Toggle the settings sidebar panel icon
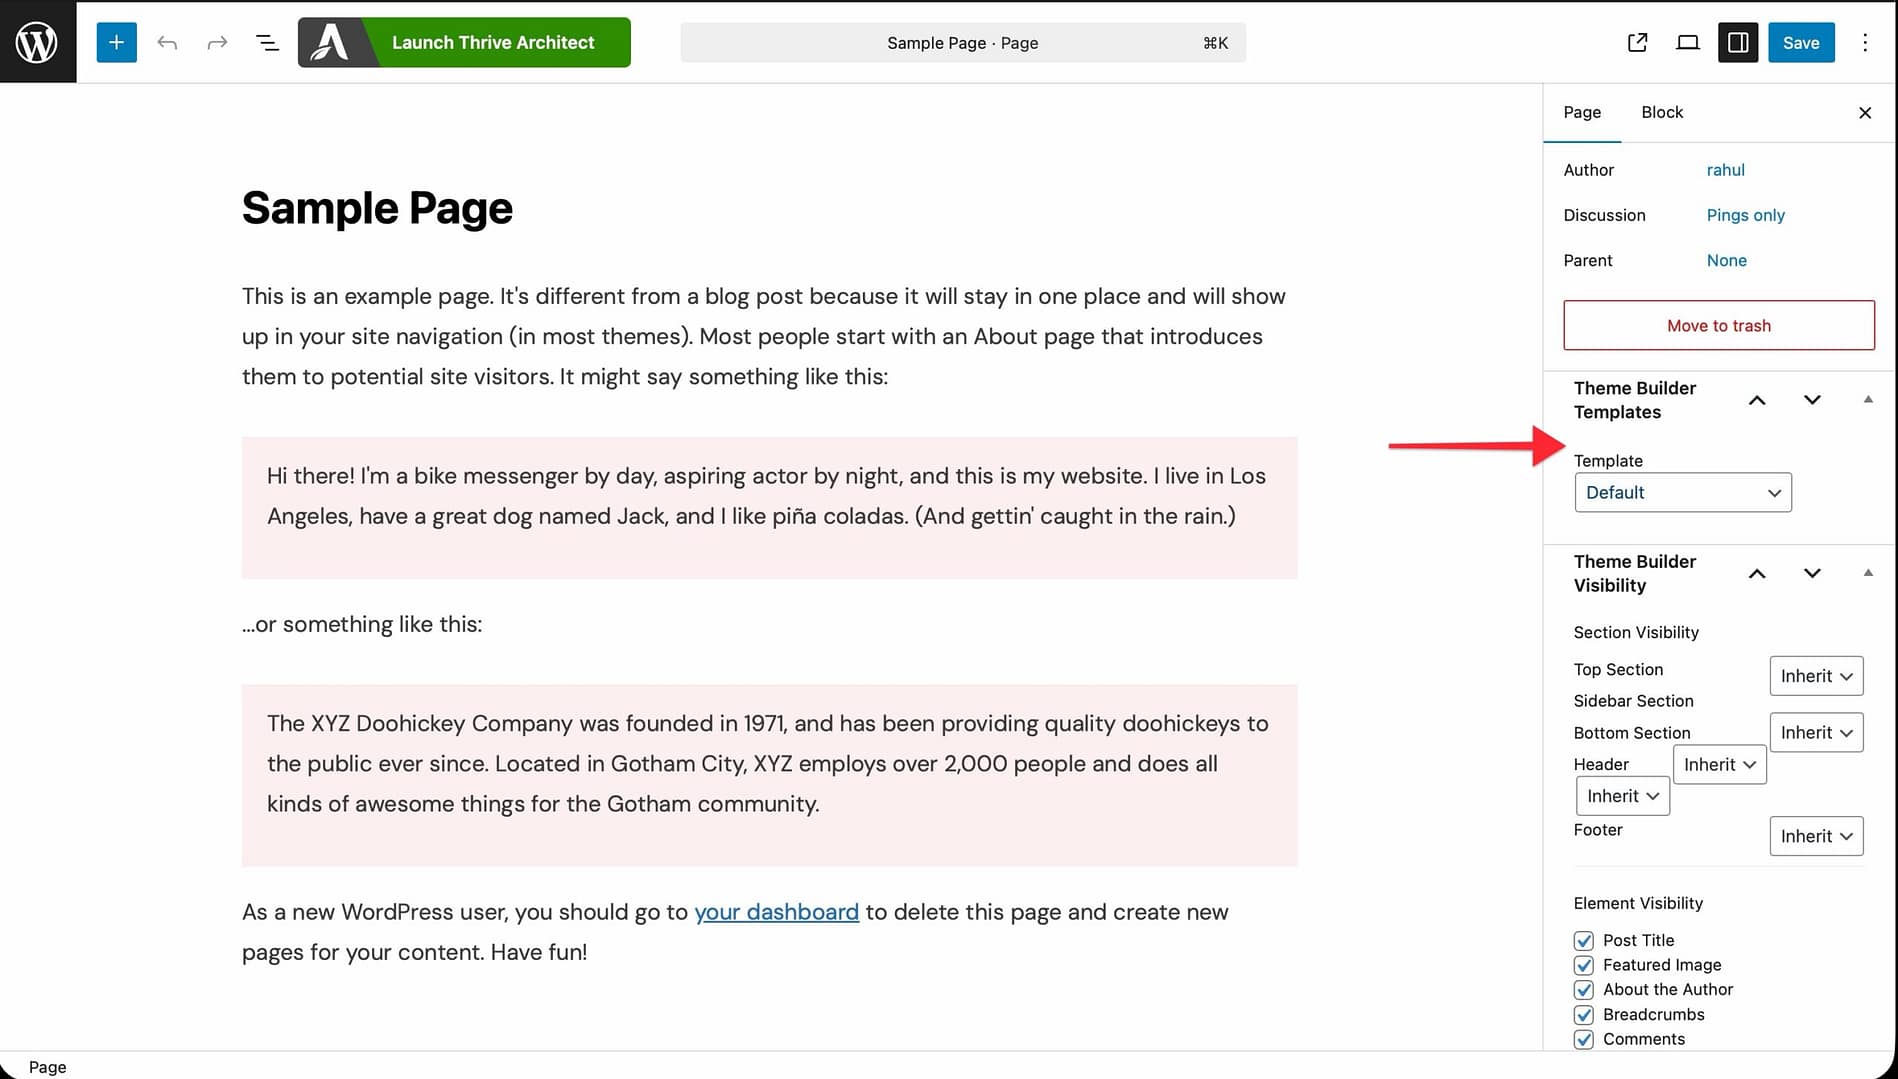The height and width of the screenshot is (1079, 1898). [1738, 42]
